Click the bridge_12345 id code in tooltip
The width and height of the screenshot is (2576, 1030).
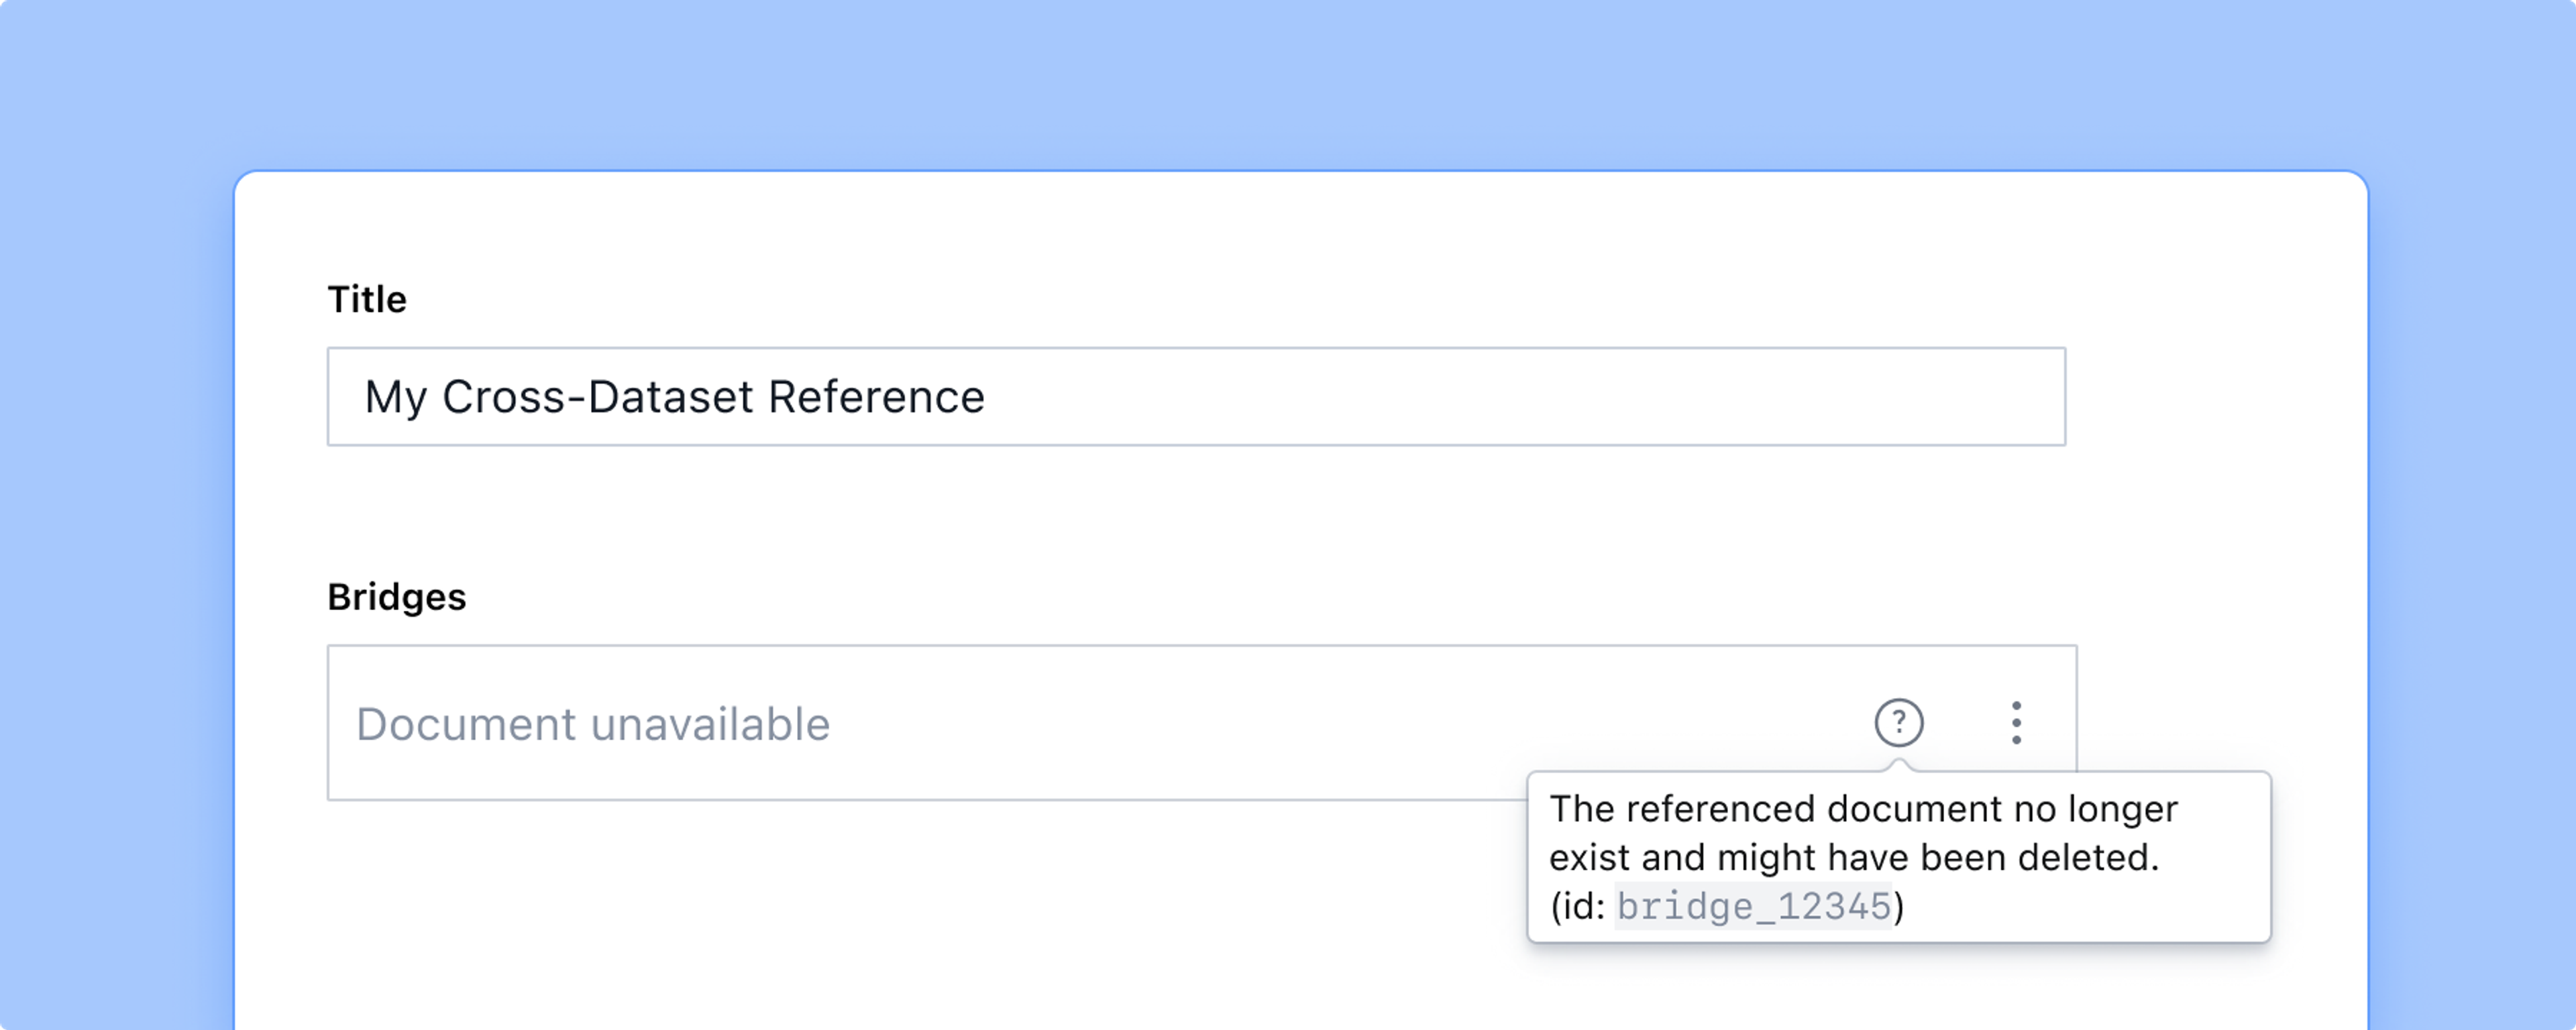(x=1754, y=907)
